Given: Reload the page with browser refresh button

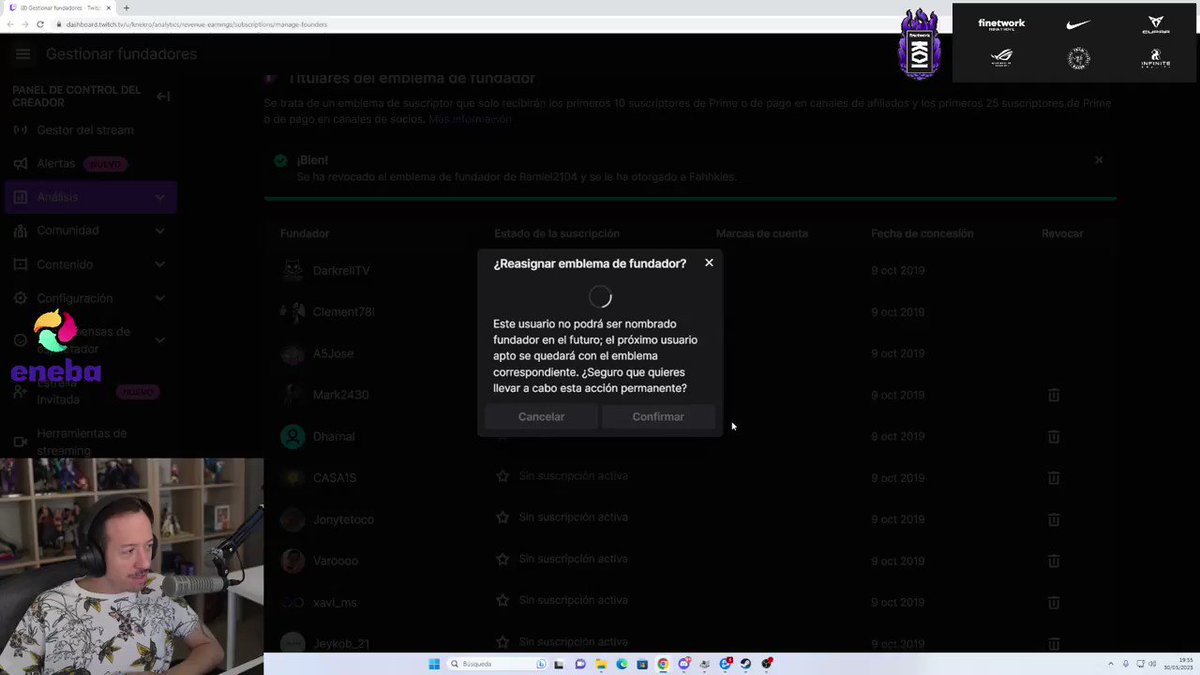Looking at the screenshot, I should [x=38, y=24].
